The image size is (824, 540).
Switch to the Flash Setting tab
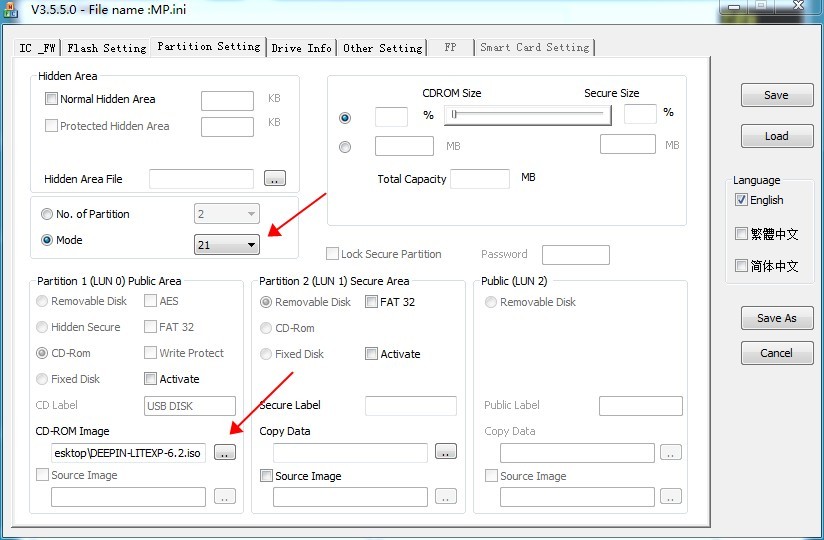tap(106, 47)
